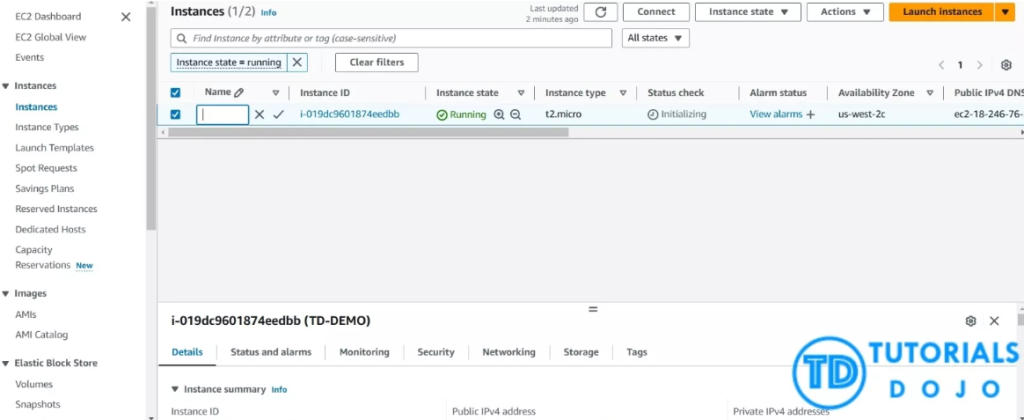
Task: Cancel name edit with X icon
Action: click(259, 115)
